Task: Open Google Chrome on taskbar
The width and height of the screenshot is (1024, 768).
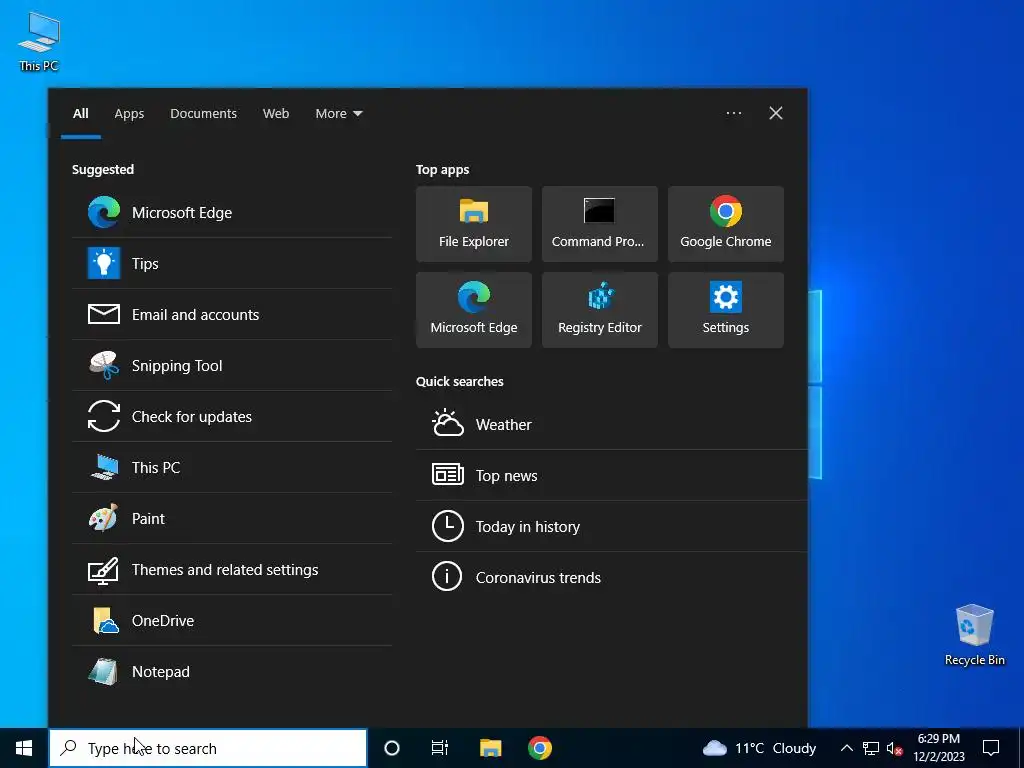Action: [539, 748]
